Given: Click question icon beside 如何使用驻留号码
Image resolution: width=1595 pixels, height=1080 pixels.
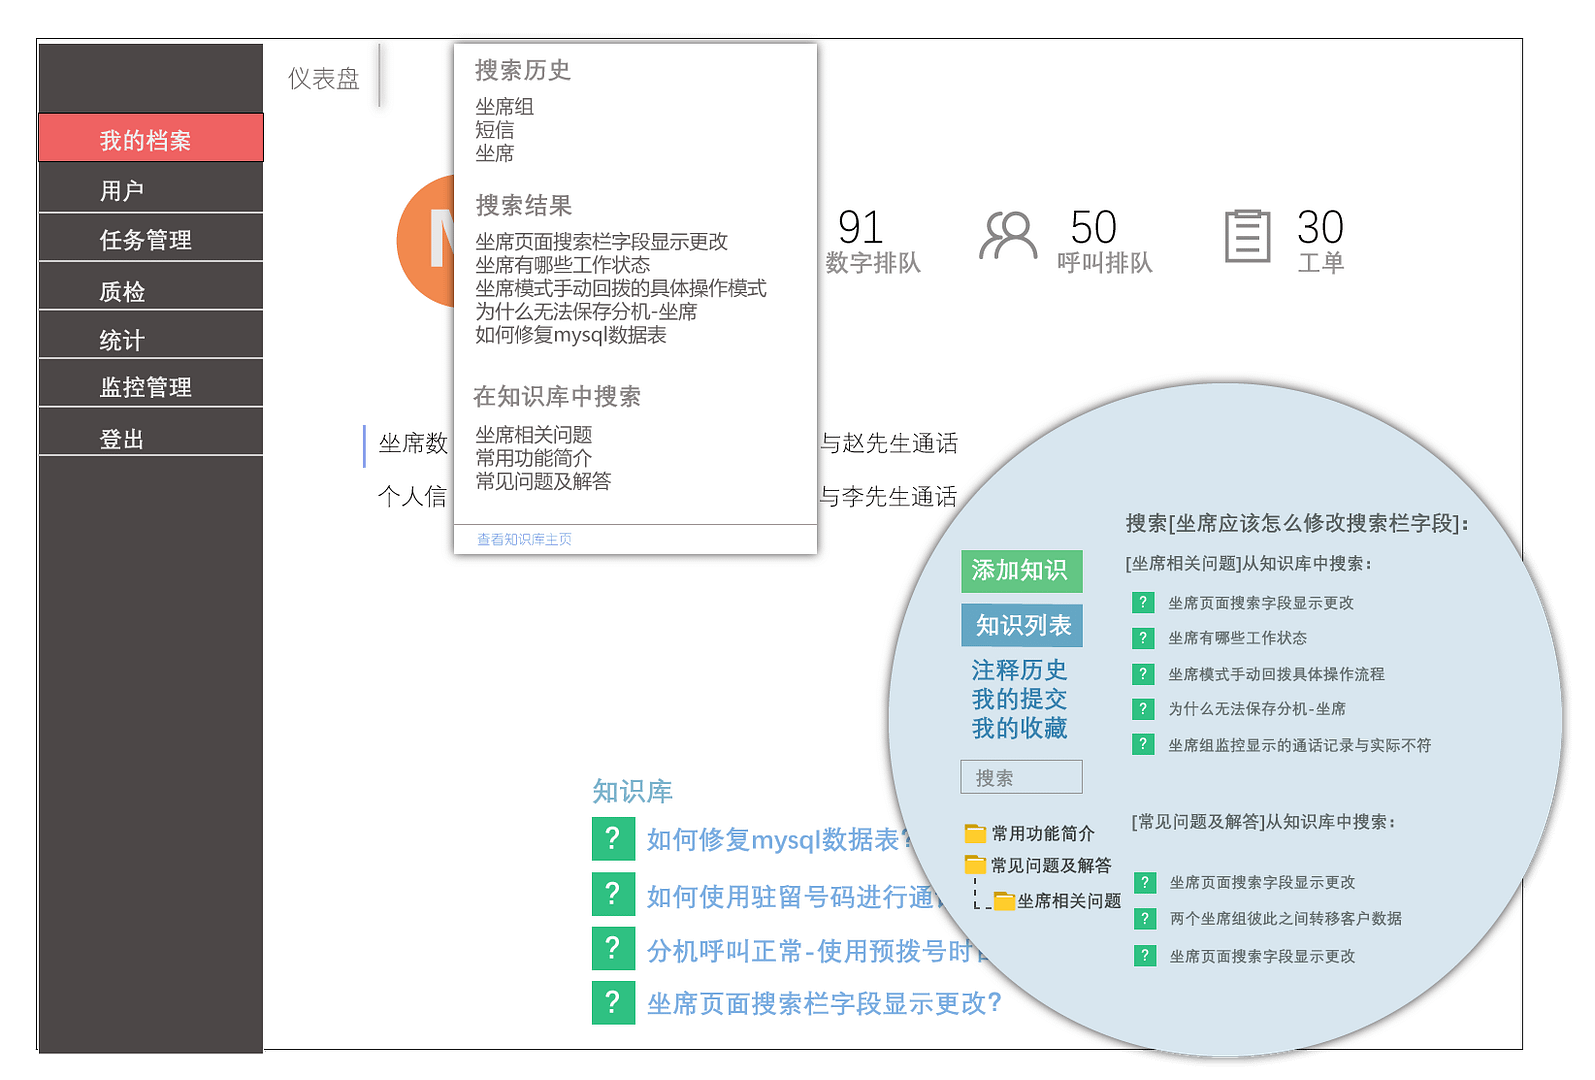Looking at the screenshot, I should point(613,894).
